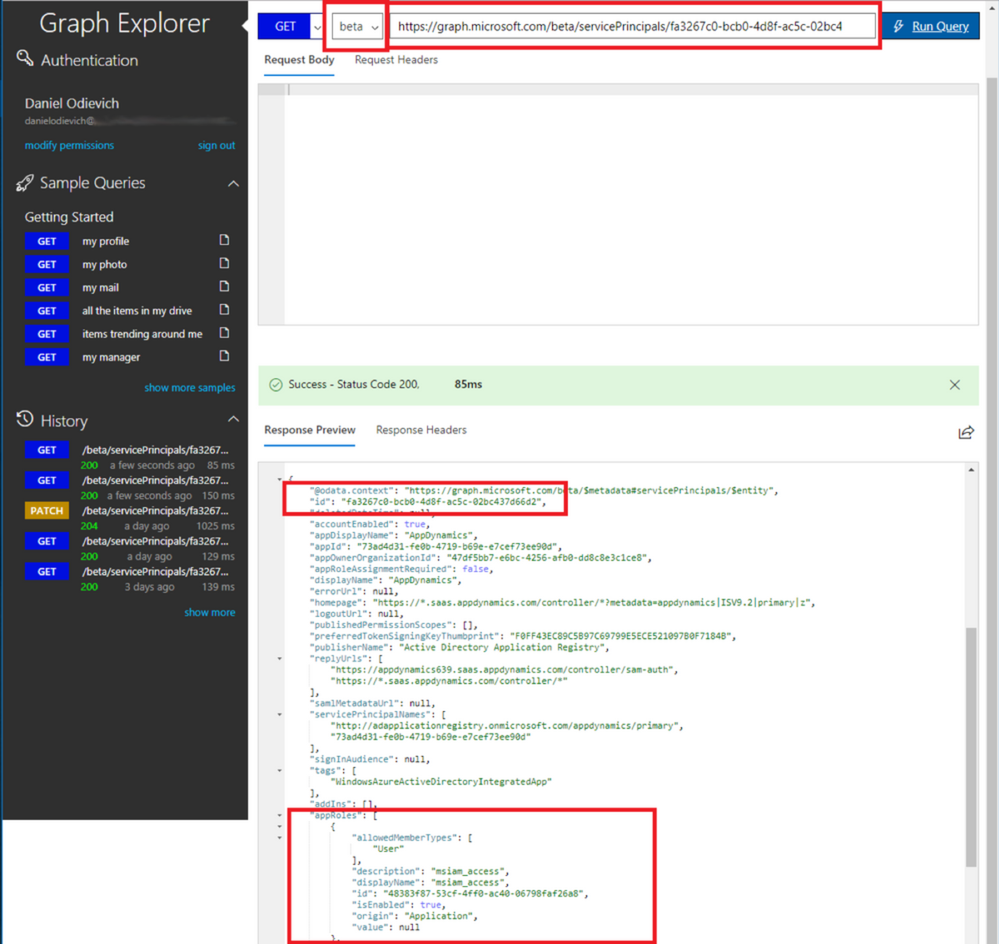Click the success checkmark icon
999x944 pixels.
click(275, 385)
